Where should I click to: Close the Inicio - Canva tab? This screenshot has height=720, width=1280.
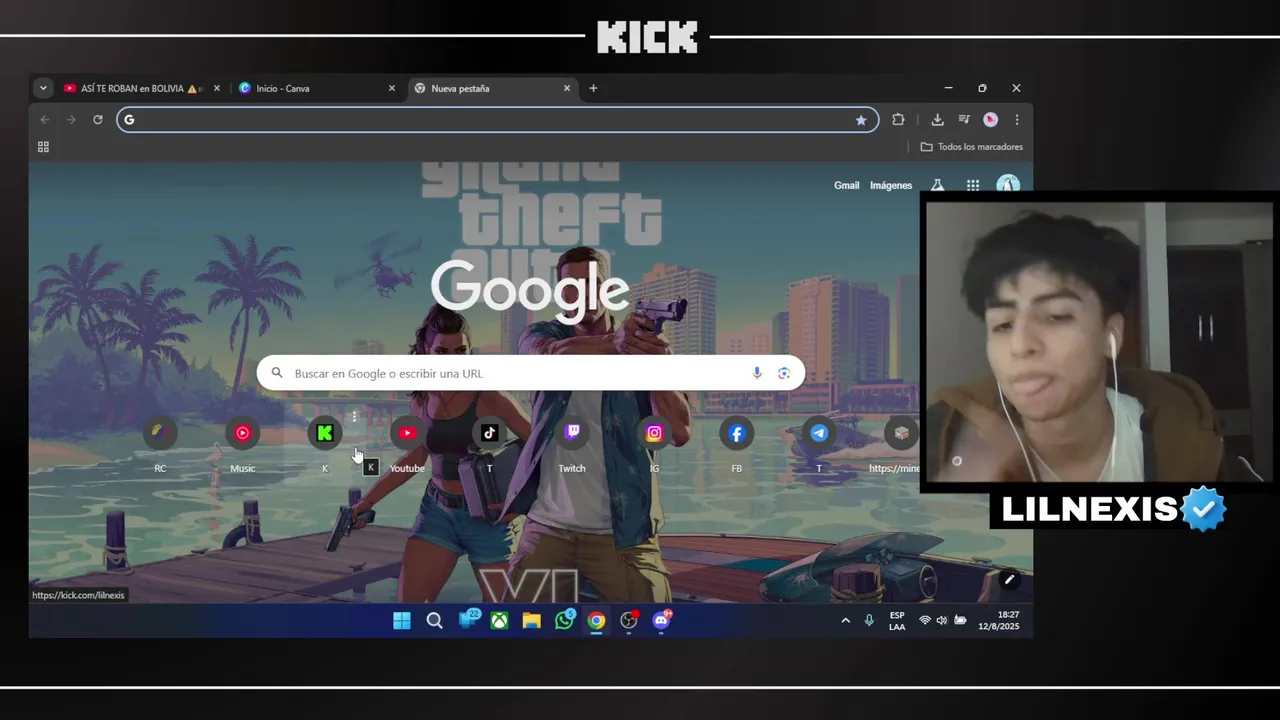(x=392, y=88)
